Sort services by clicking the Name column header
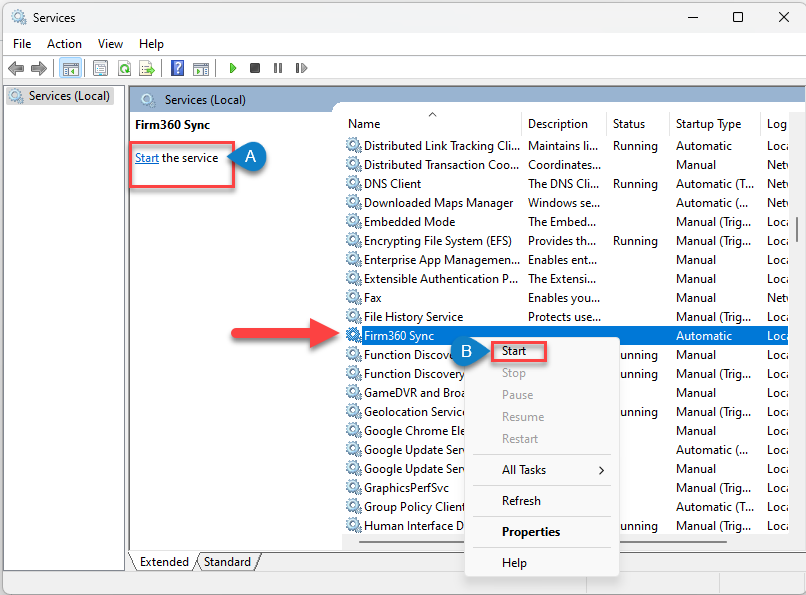Screen dimensions: 806x595 [x=363, y=123]
